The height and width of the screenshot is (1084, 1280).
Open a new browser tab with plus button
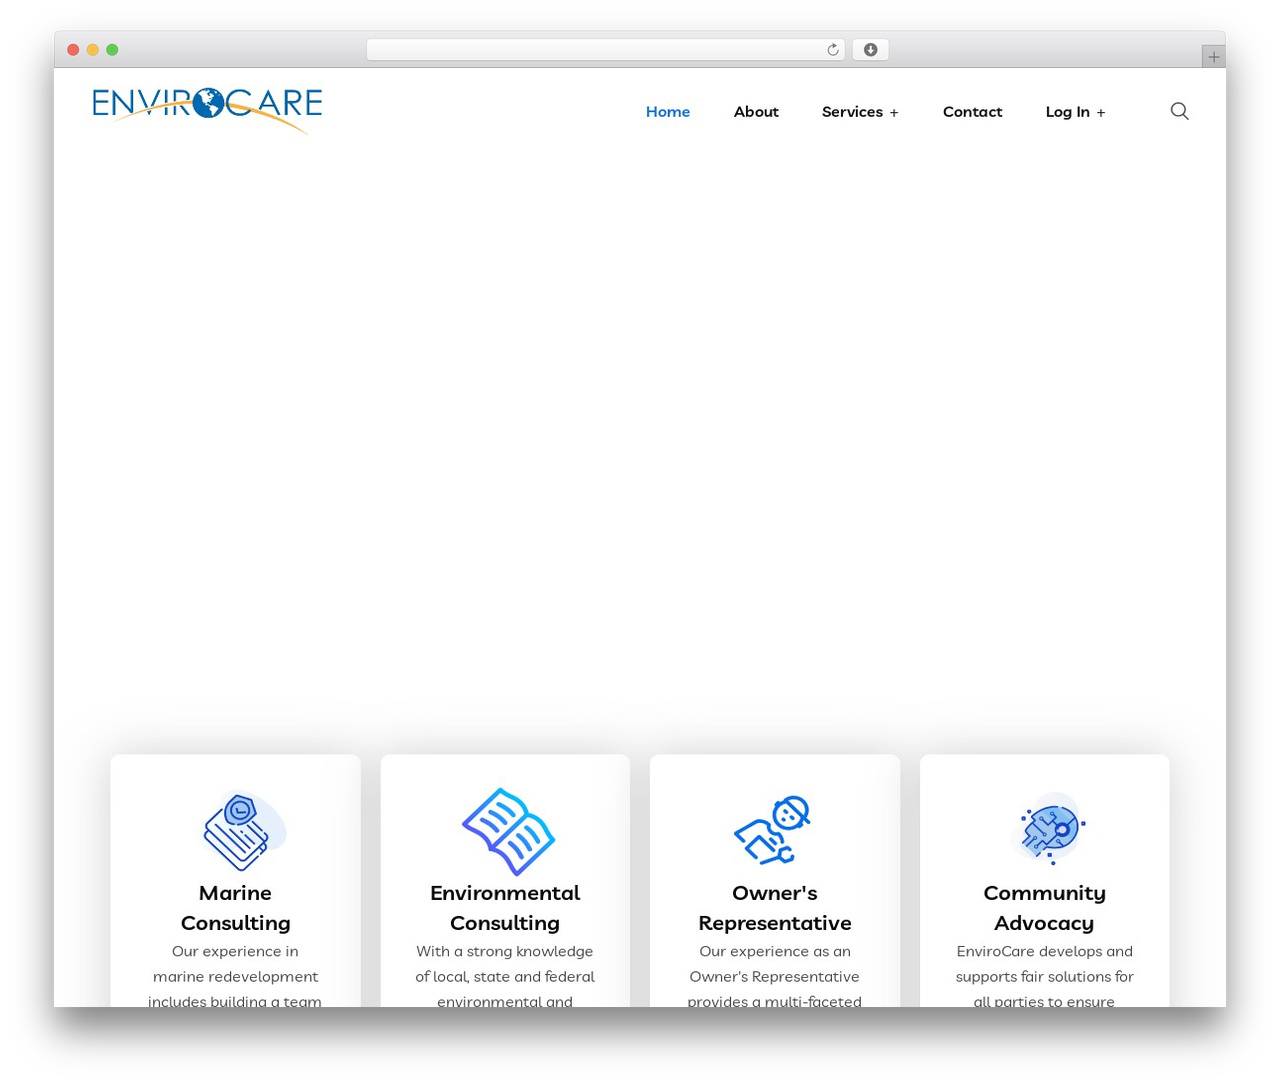(x=1213, y=57)
